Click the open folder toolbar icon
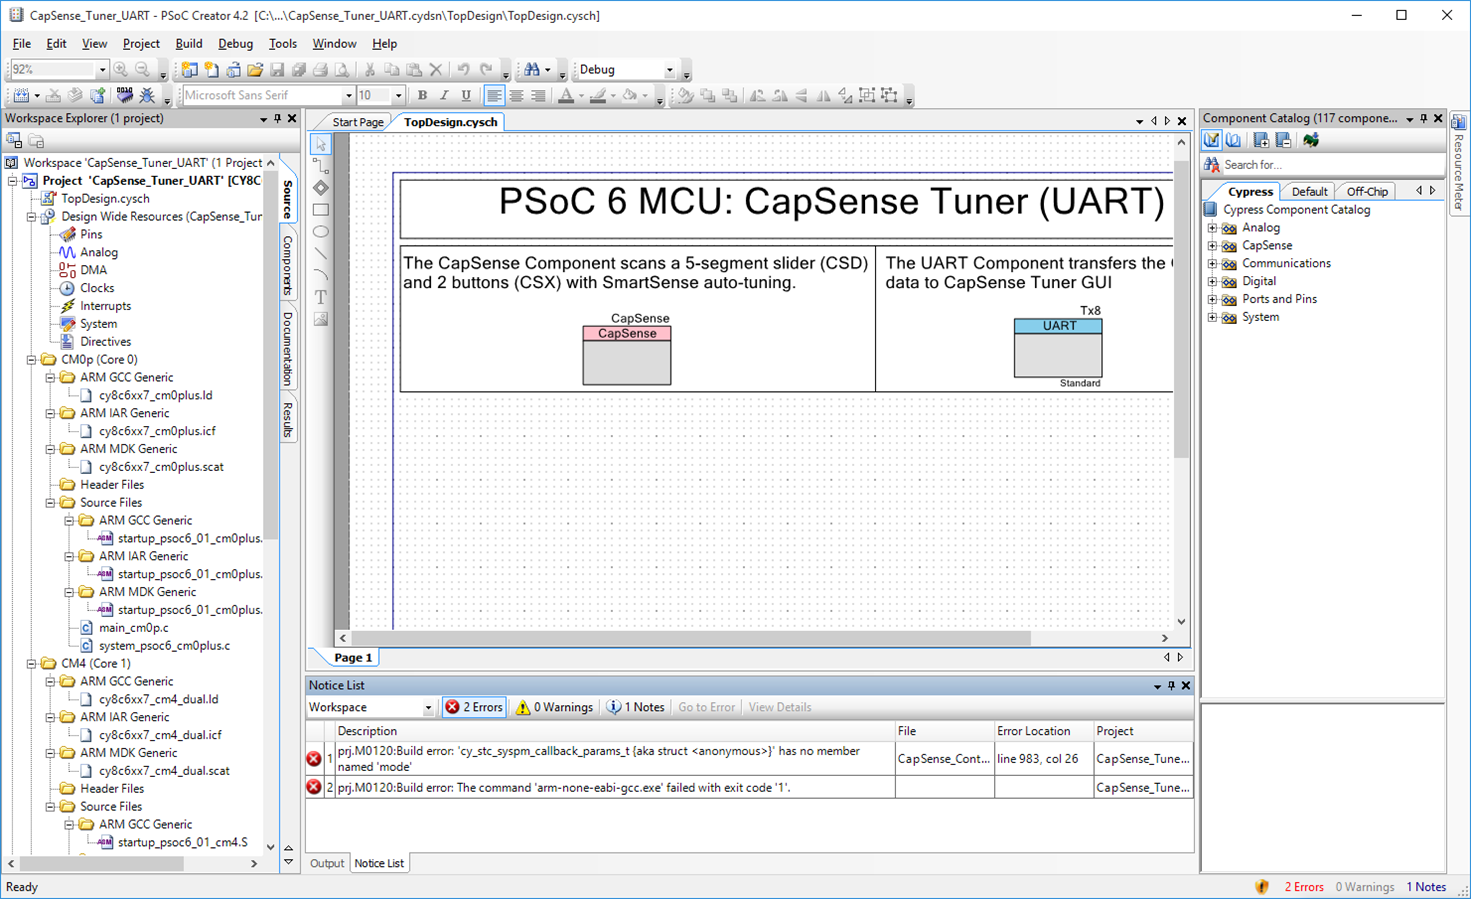1471x899 pixels. [x=255, y=70]
